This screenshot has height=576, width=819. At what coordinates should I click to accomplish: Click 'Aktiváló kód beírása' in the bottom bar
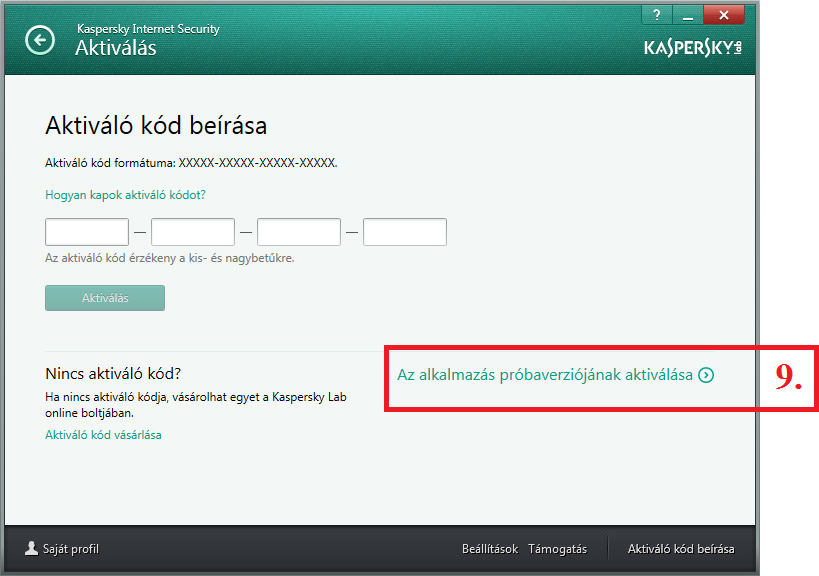click(681, 549)
